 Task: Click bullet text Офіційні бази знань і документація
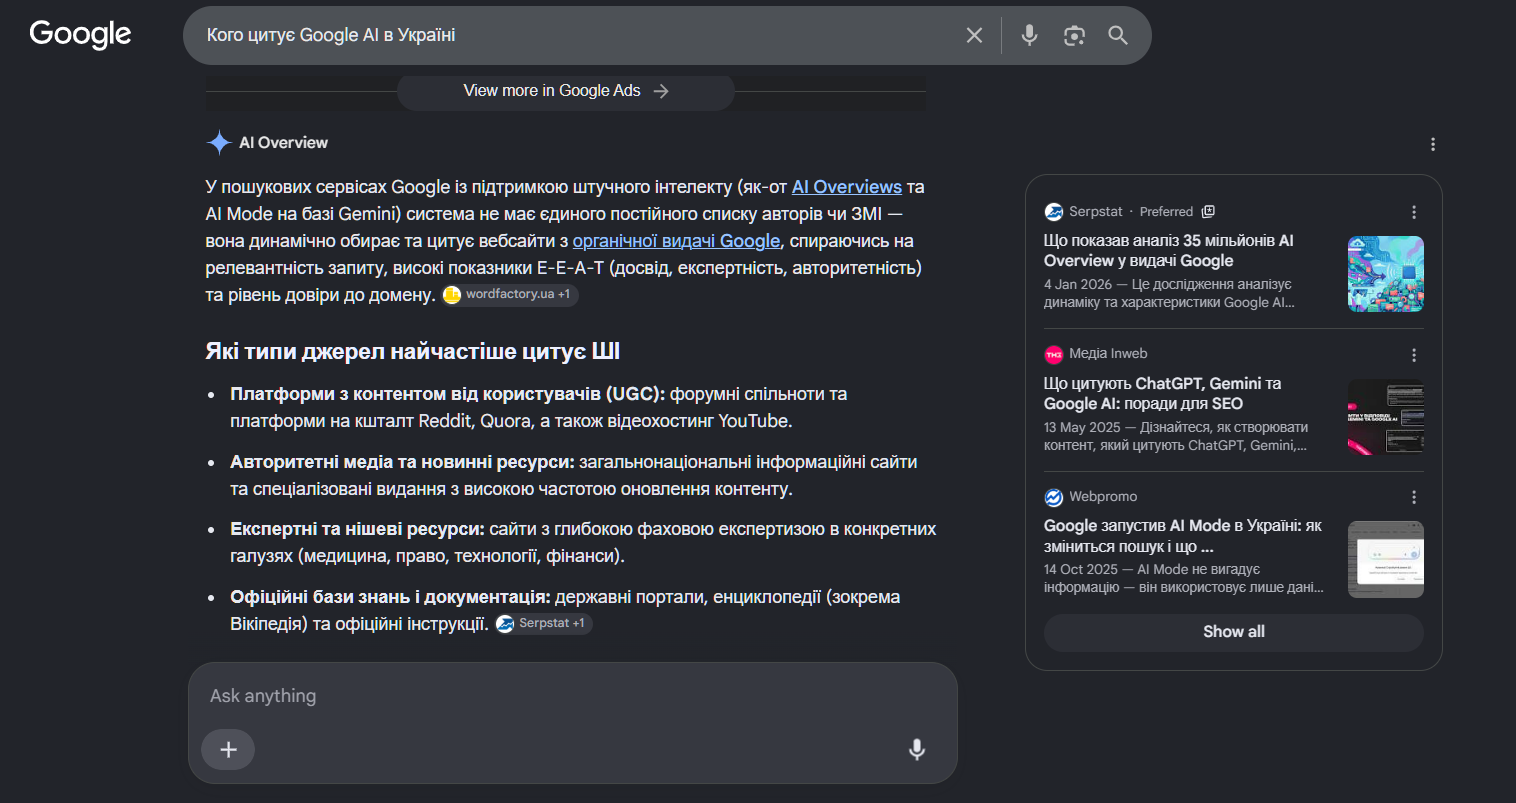[390, 597]
